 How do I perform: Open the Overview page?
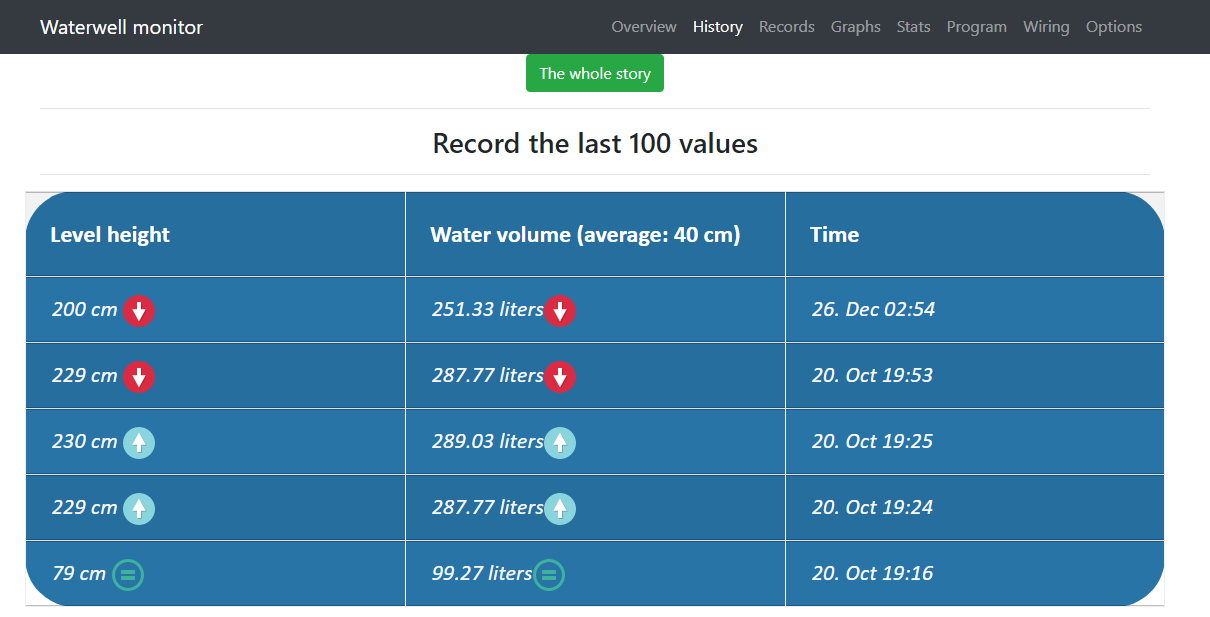click(644, 27)
